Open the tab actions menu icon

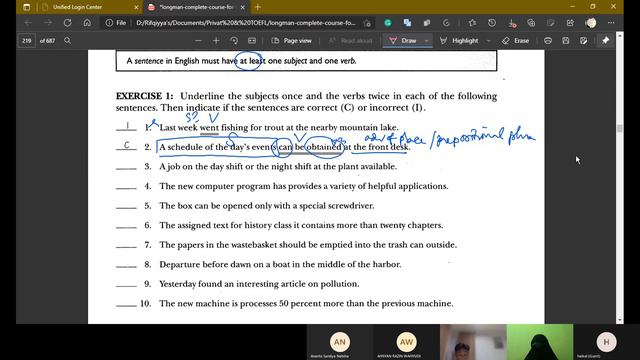(27, 7)
